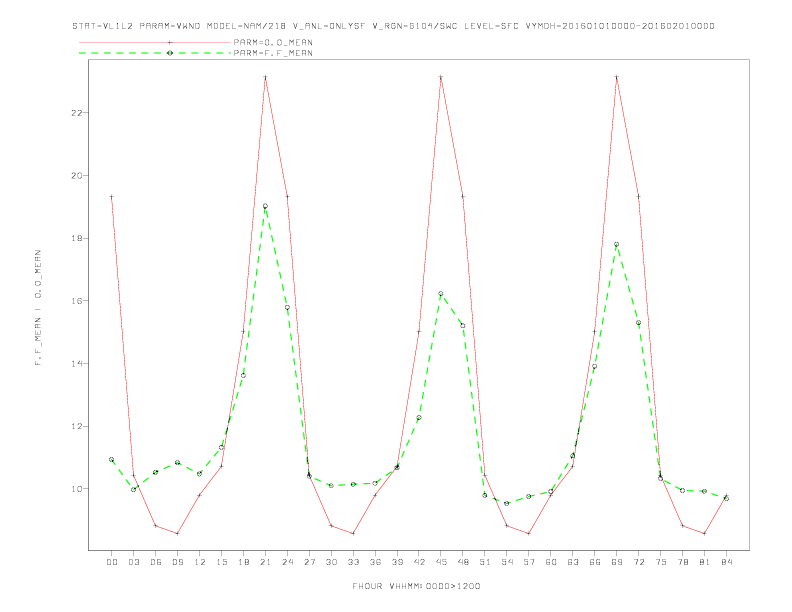Select x-axis forecast hour label 63

[x=573, y=562]
